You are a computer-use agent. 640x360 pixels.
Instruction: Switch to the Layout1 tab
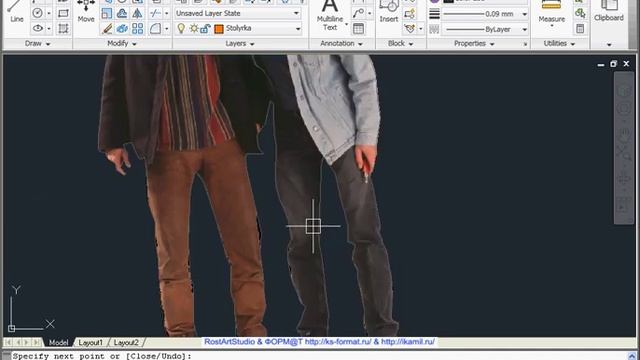[90, 342]
